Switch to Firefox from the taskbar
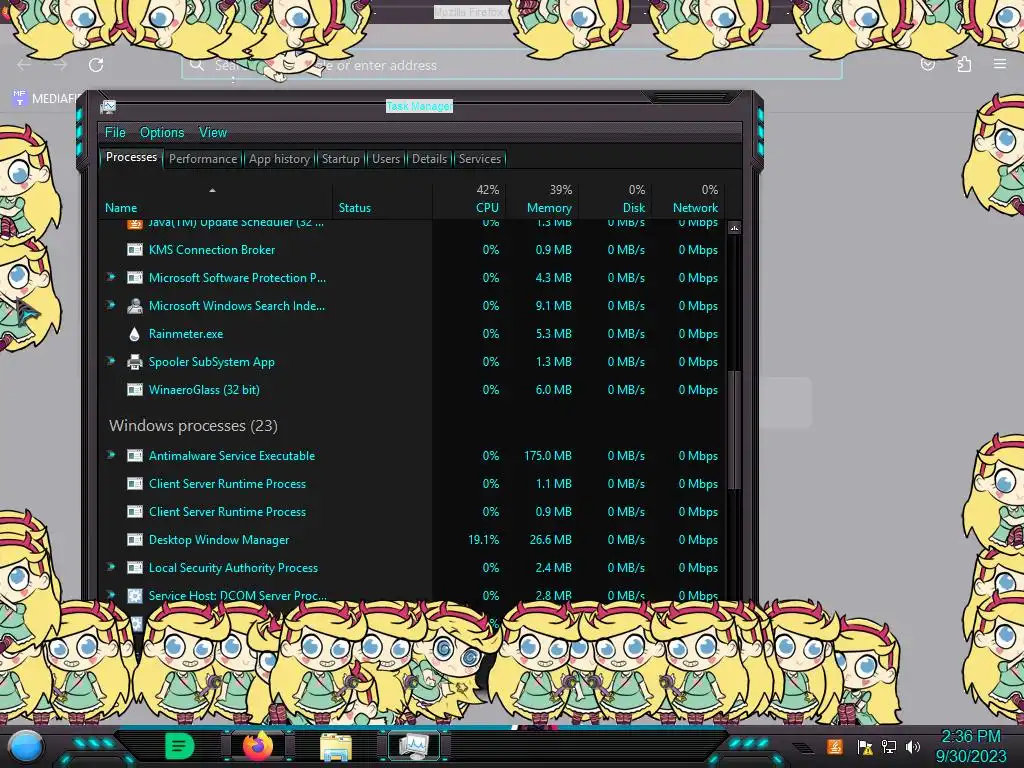 257,745
